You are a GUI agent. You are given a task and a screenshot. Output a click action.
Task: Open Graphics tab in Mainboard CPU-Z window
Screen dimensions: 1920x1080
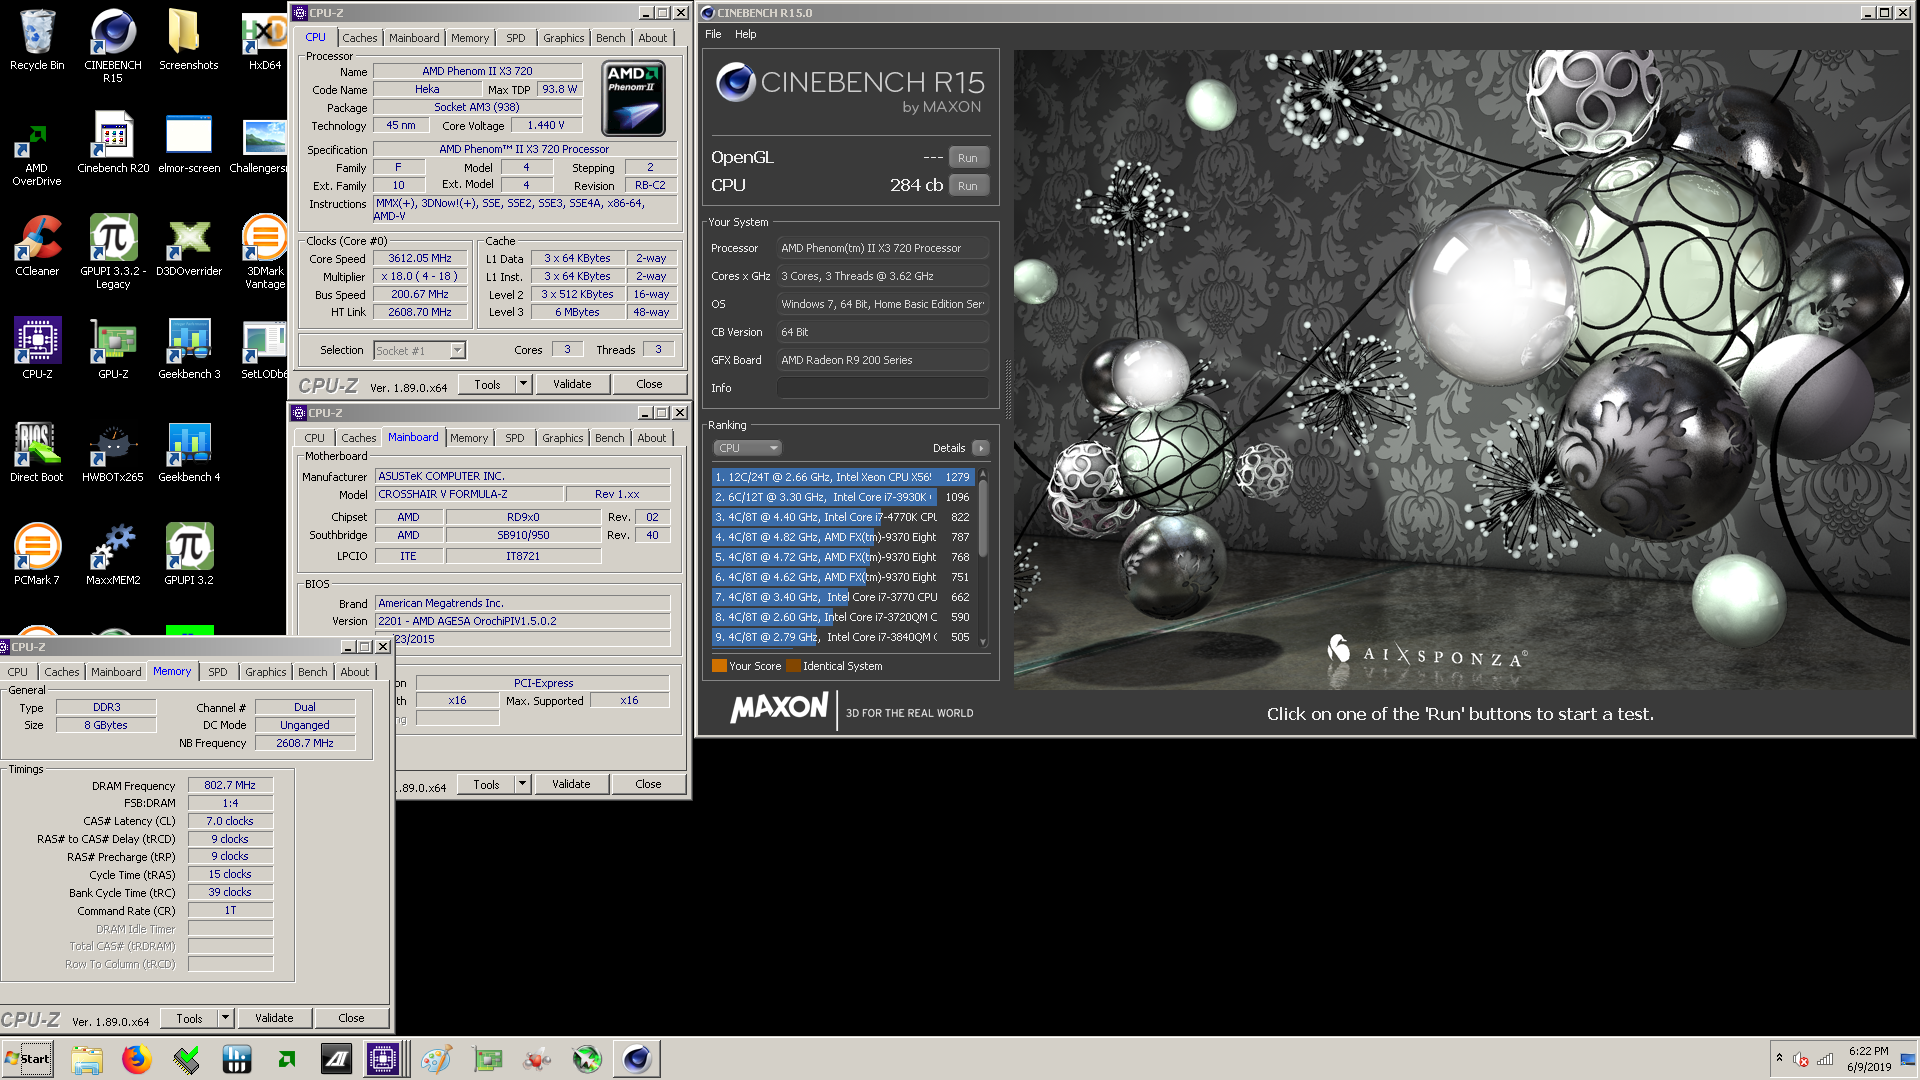click(562, 438)
